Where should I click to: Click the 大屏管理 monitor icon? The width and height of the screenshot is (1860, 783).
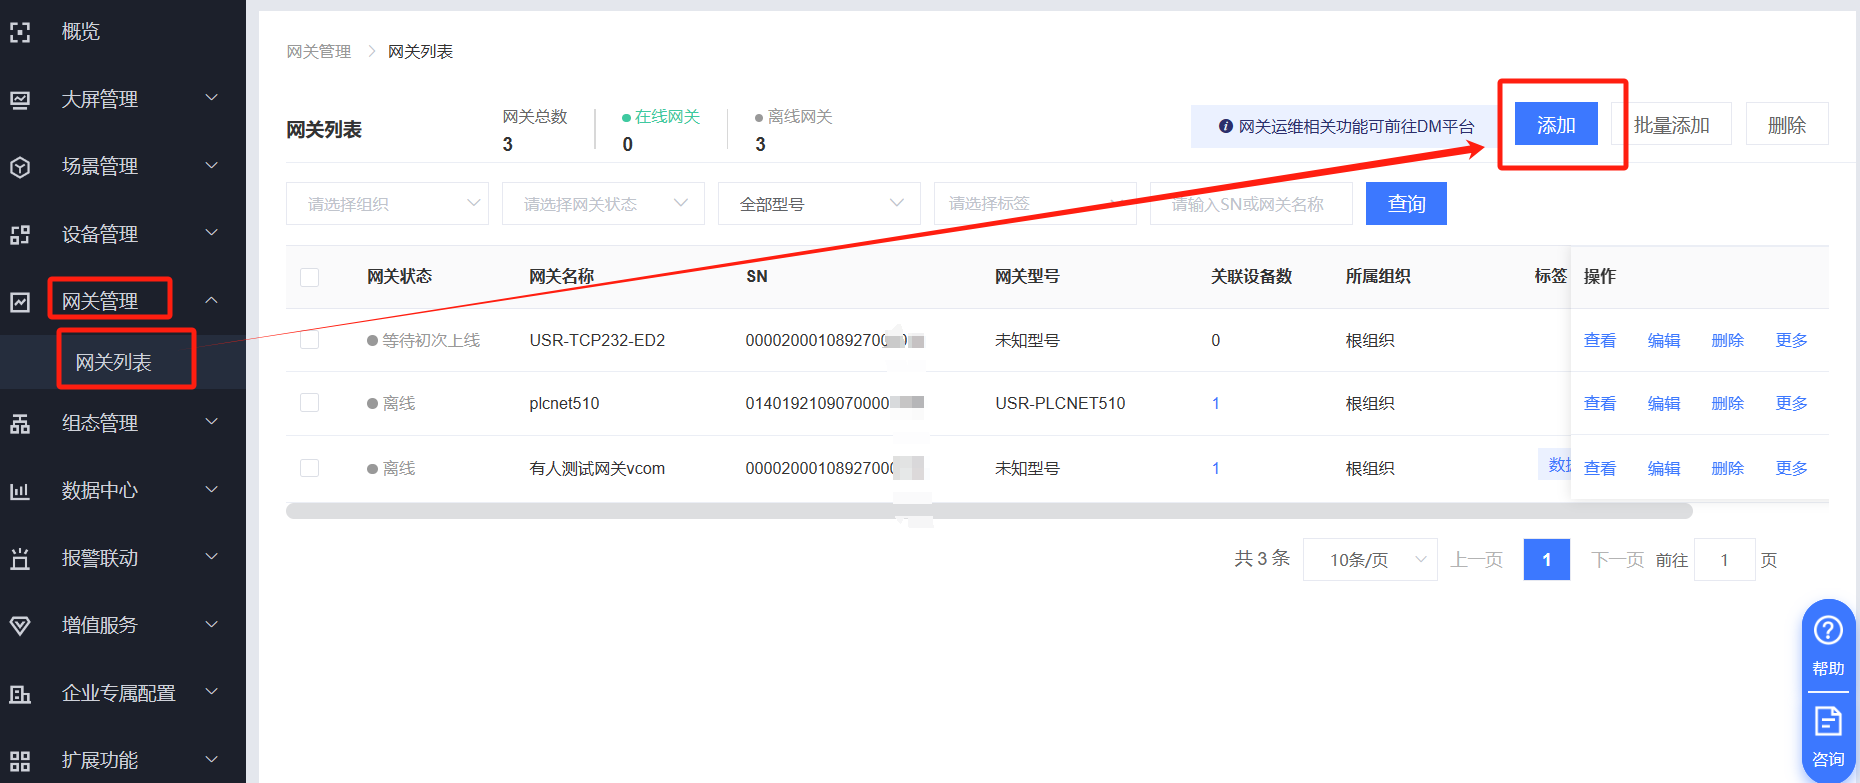(20, 100)
